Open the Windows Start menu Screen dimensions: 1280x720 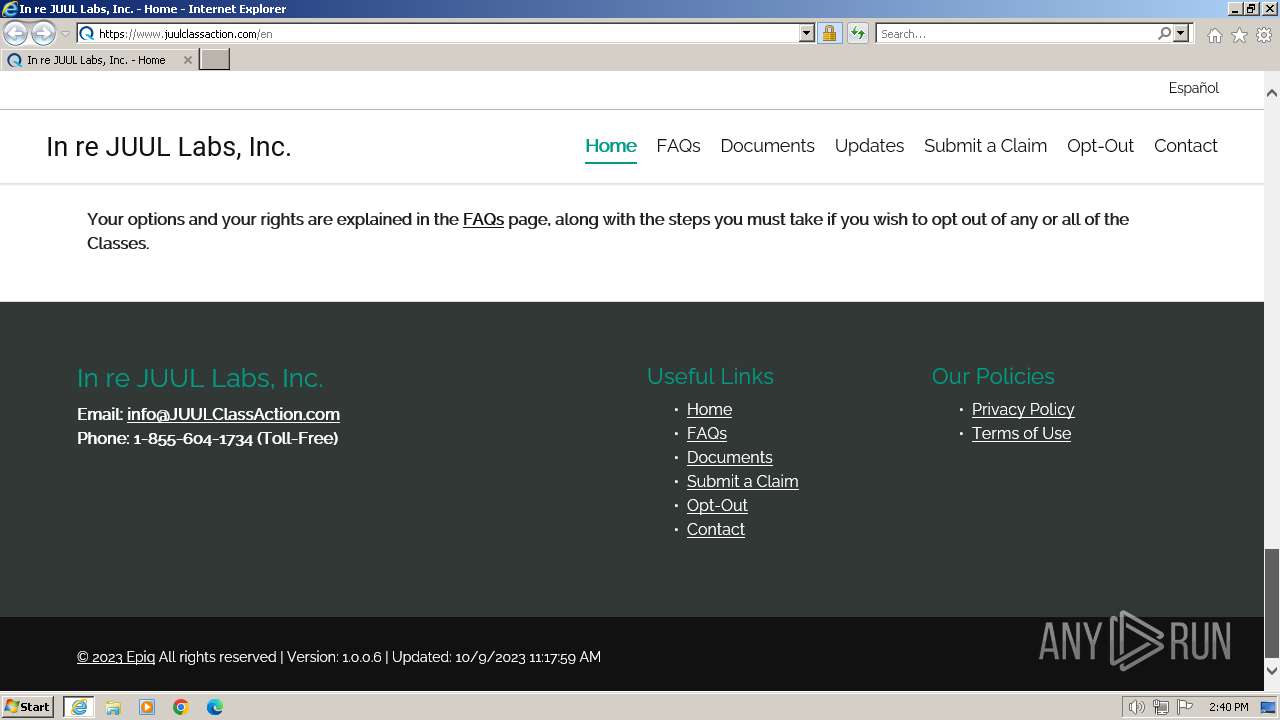click(28, 707)
